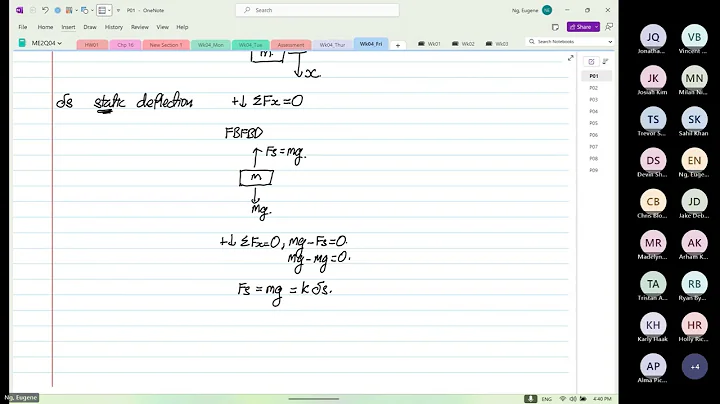Open the Wi-Fi network tray icon
Image resolution: width=720 pixels, height=404 pixels.
562,398
